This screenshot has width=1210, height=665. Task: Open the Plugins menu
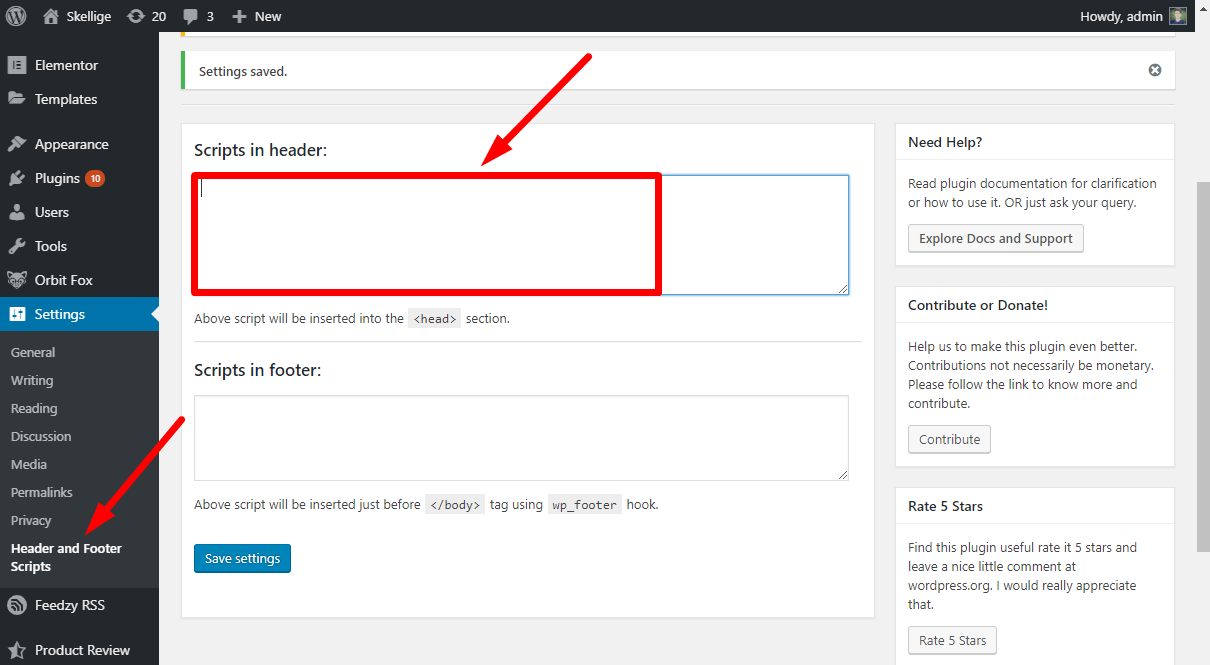click(57, 178)
